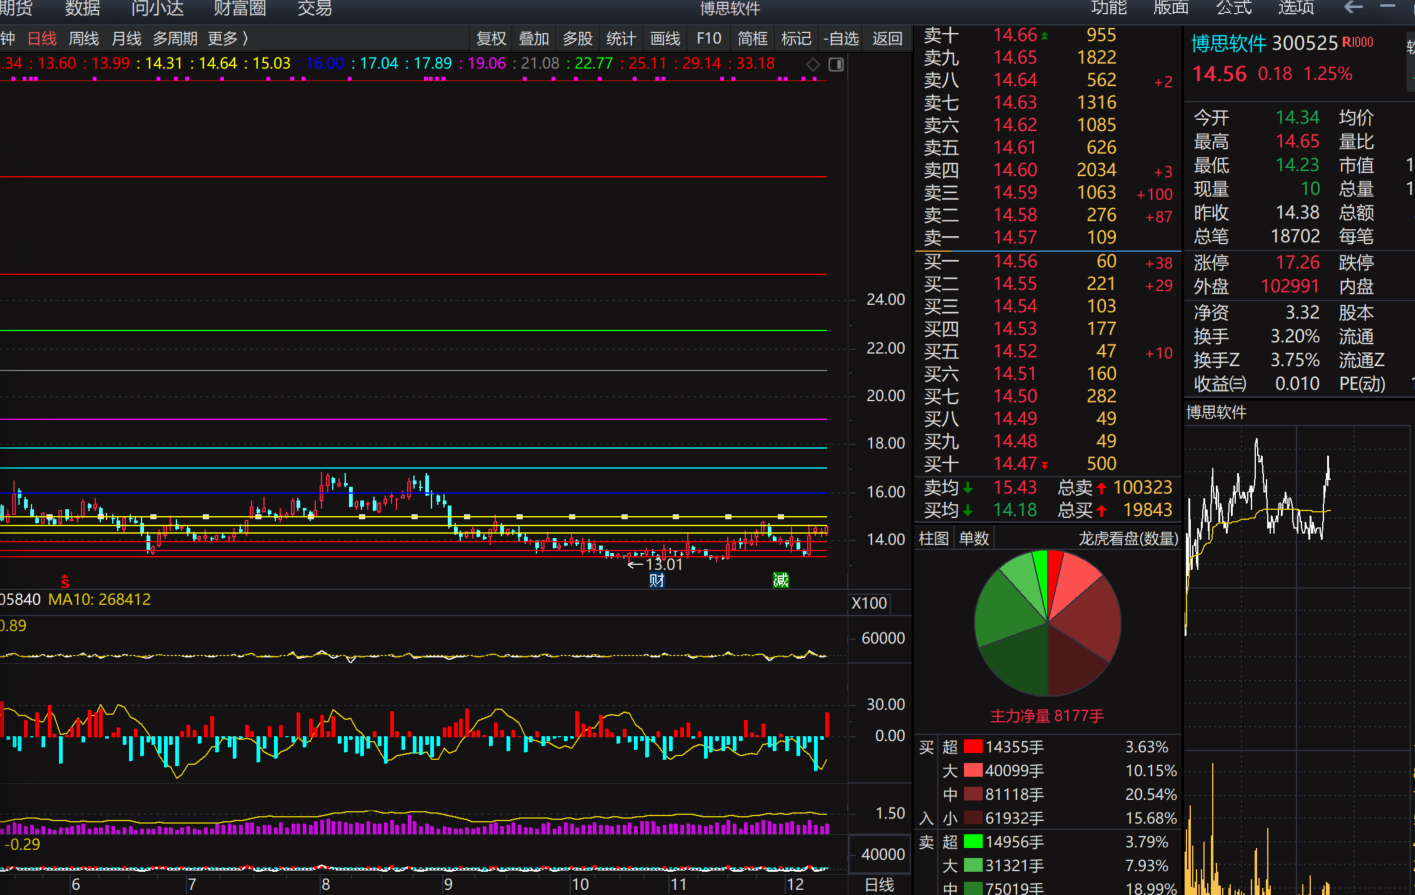Click the red down arrow beside 买十 price
Viewport: 1415px width, 895px height.
(x=1045, y=465)
